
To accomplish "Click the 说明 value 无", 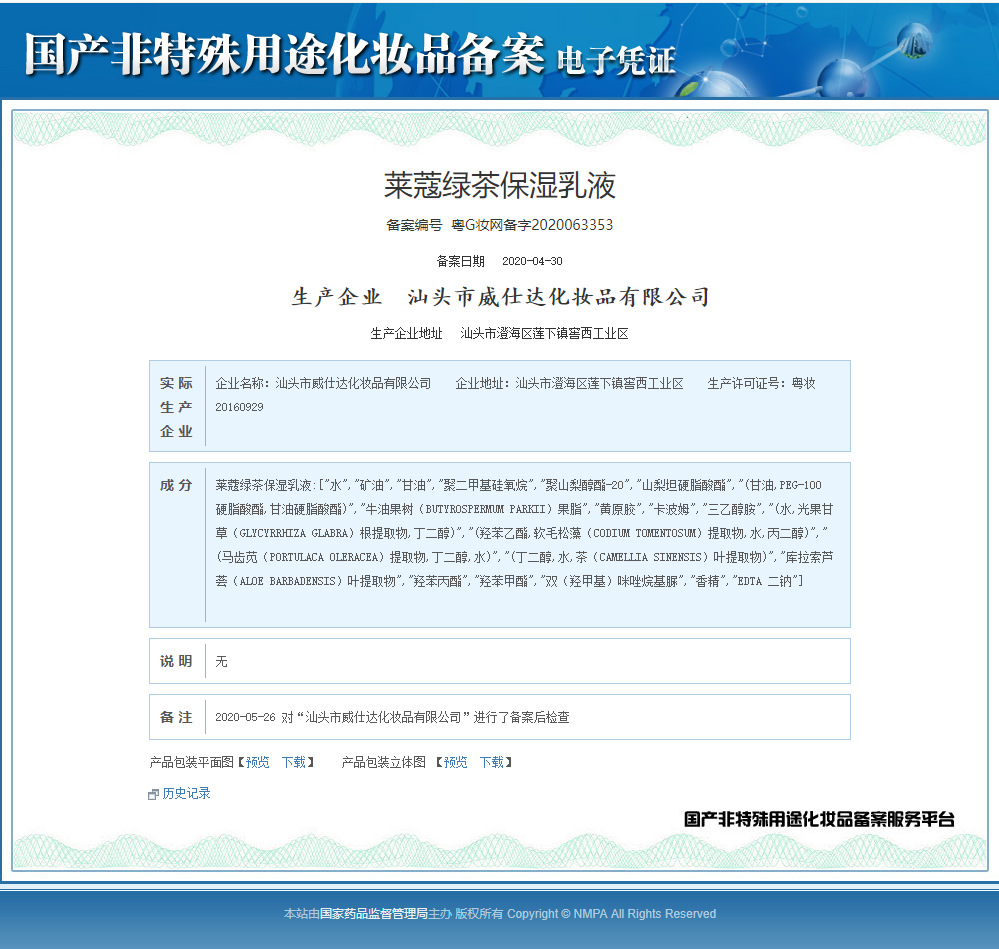I will click(x=221, y=661).
